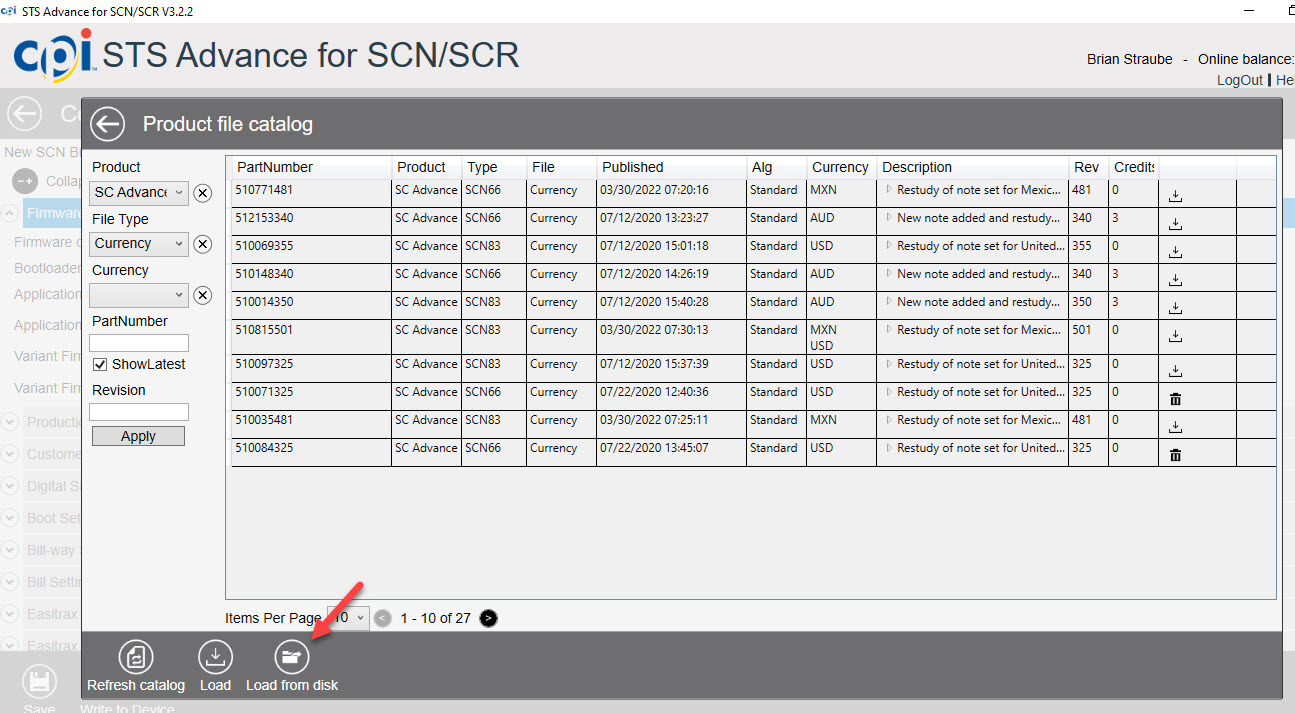Click the Apply filter button

138,436
